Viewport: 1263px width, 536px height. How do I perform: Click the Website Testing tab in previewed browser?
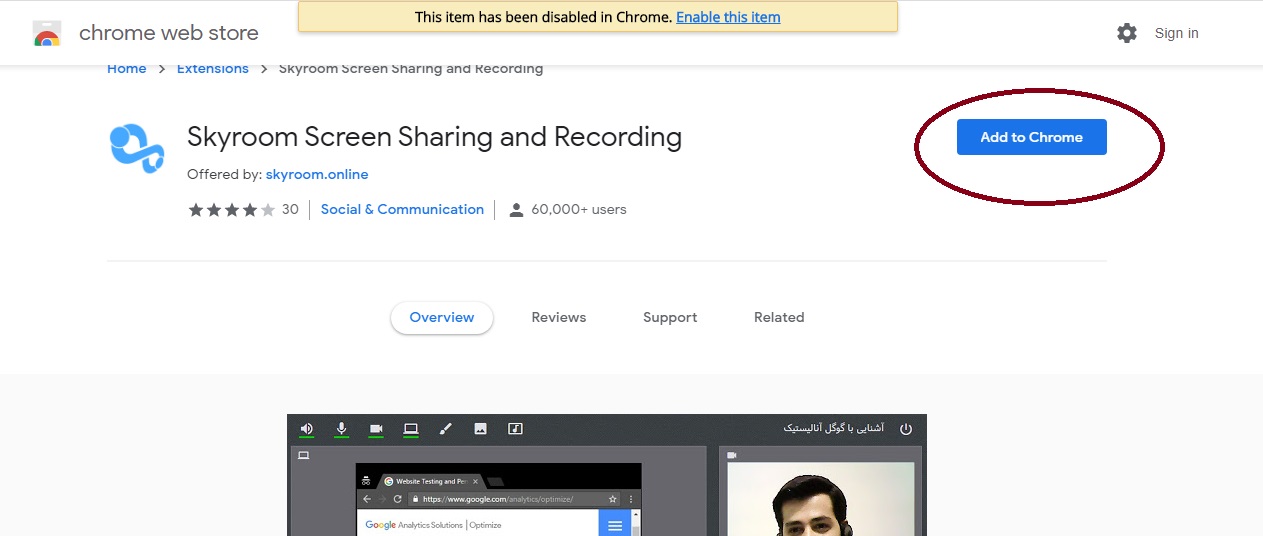(x=431, y=481)
